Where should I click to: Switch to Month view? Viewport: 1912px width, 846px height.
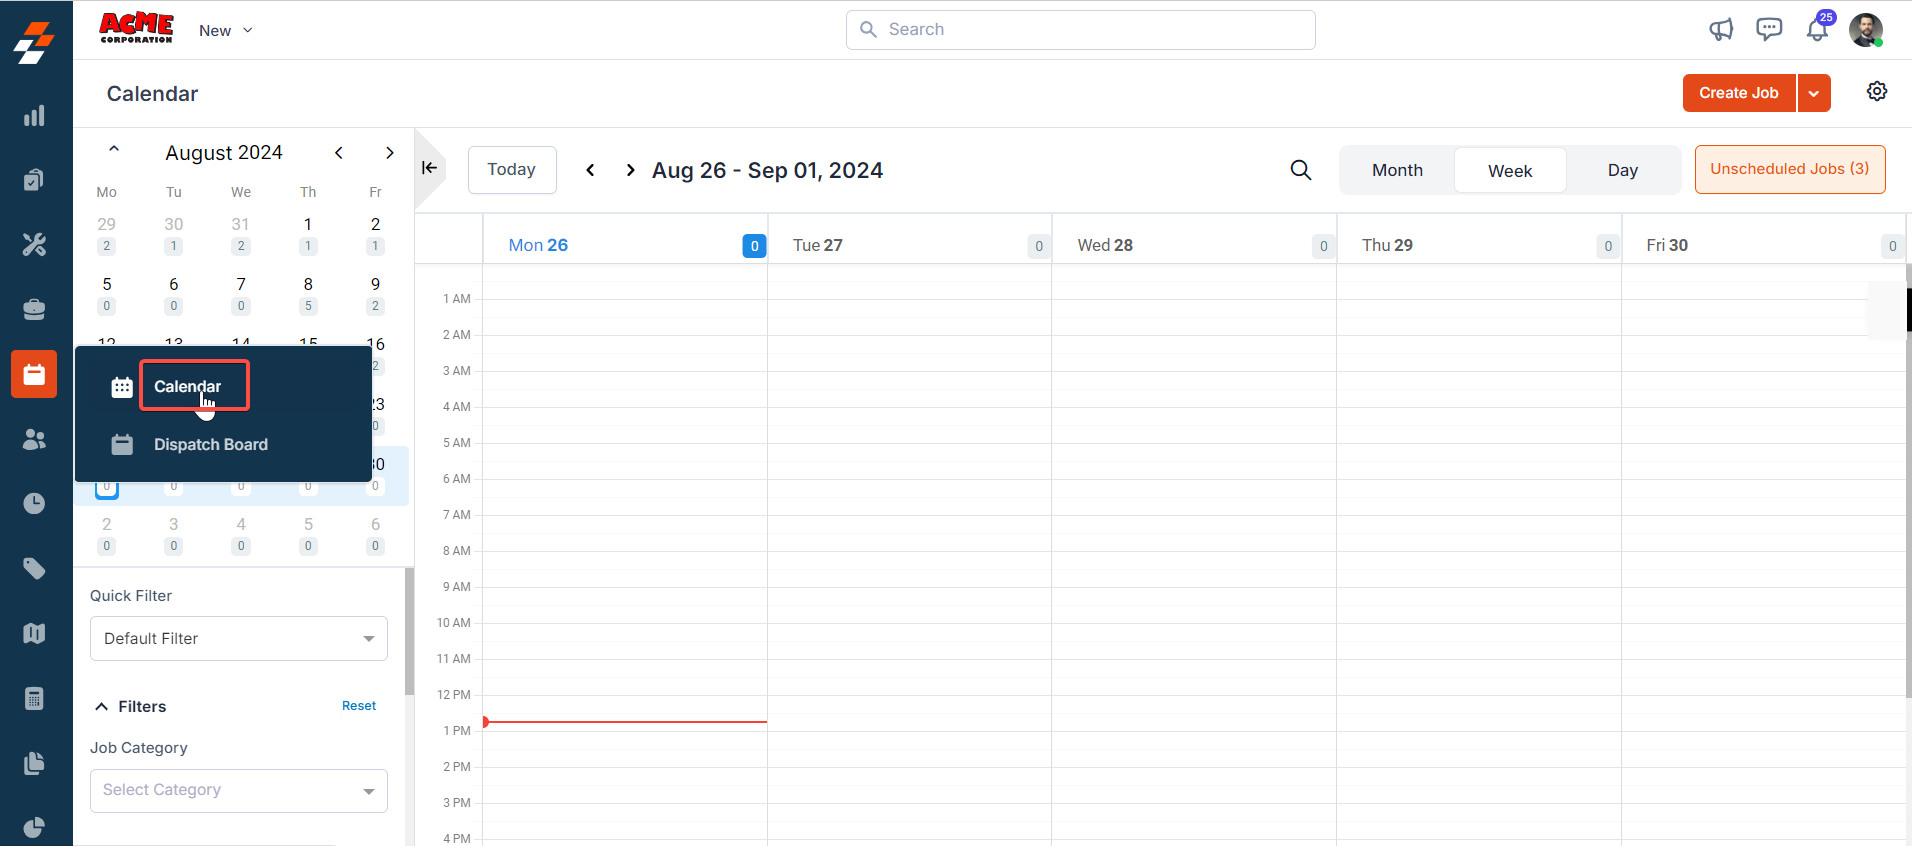click(x=1397, y=170)
